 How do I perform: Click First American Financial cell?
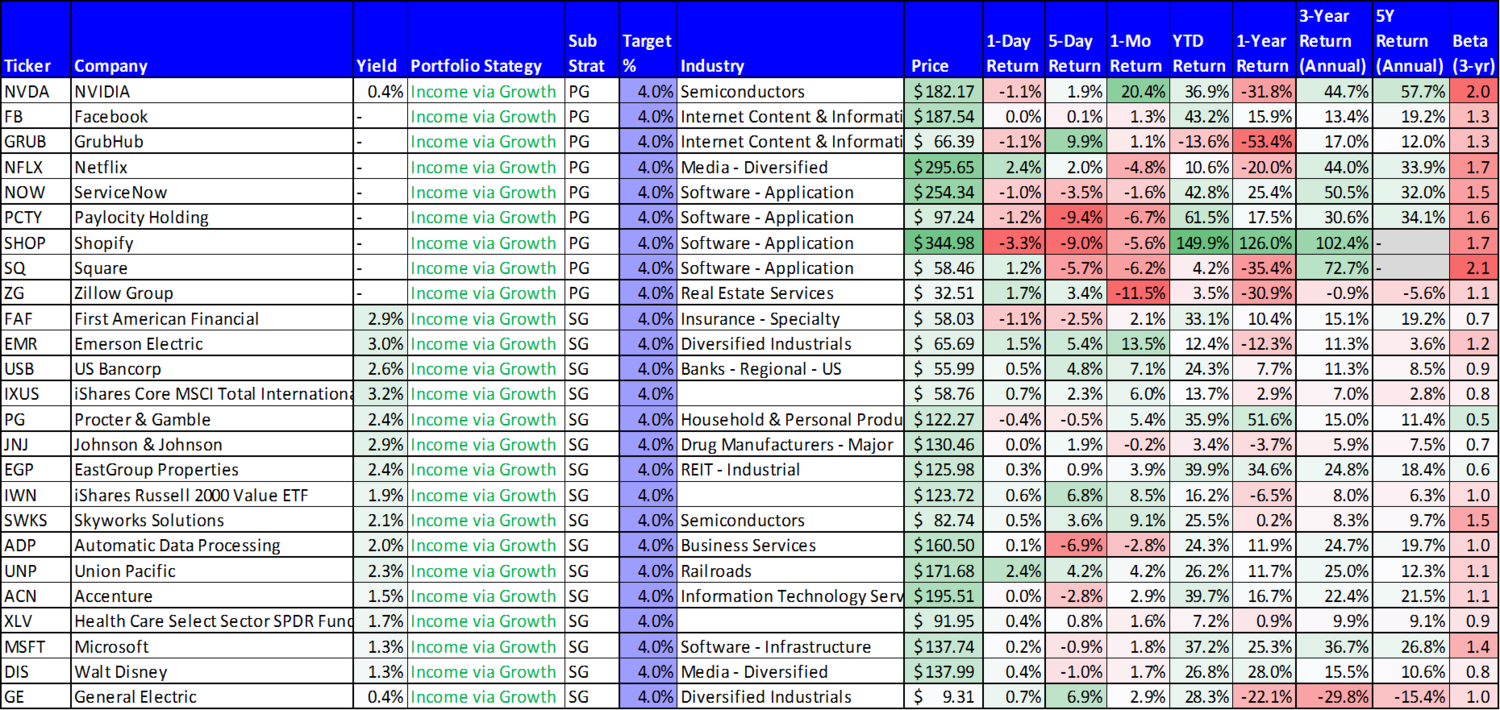coord(212,319)
